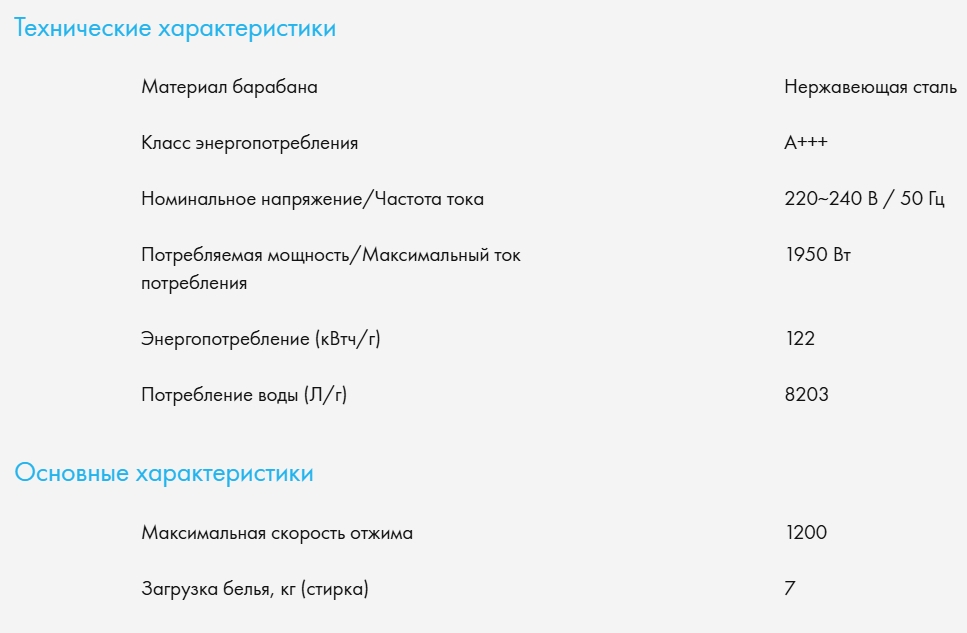The height and width of the screenshot is (633, 967).
Task: Click the 'Нержавеющая сталь' value
Action: click(871, 87)
